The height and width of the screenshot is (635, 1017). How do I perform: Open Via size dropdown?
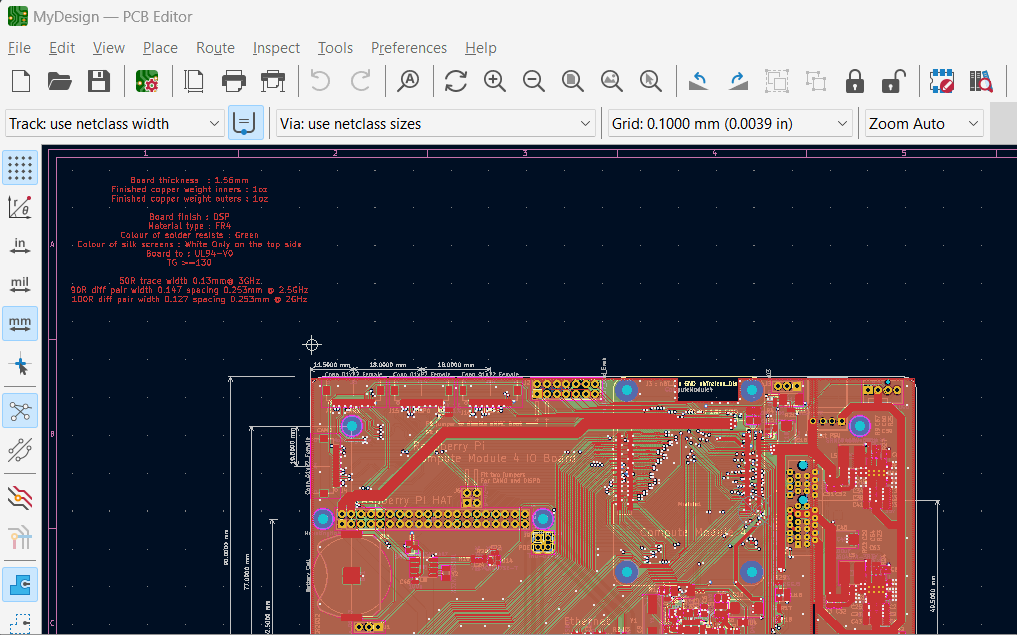tap(436, 123)
